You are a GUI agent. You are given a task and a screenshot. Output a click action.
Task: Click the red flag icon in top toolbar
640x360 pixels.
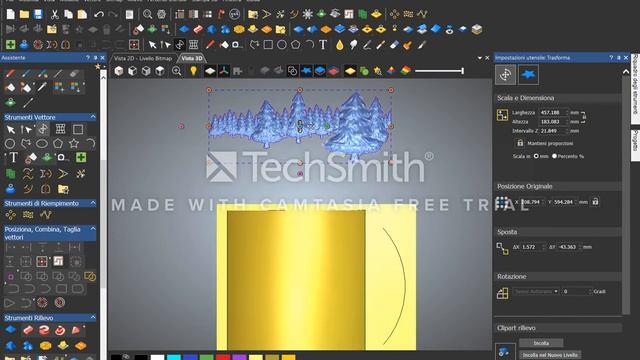[221, 14]
